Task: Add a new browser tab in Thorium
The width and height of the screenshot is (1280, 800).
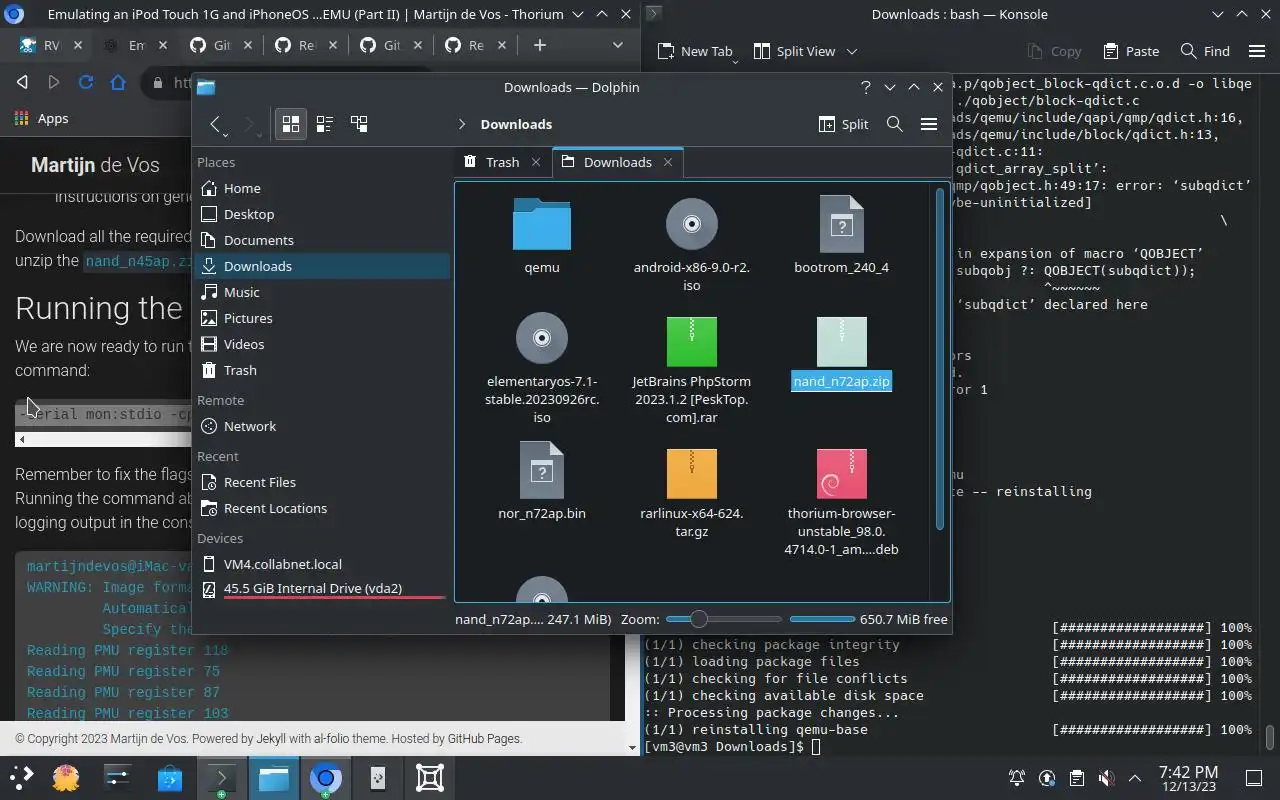Action: [x=540, y=45]
